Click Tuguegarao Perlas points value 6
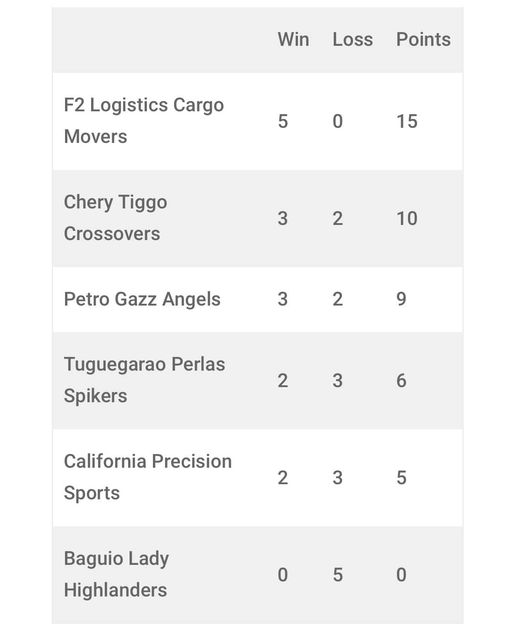515x640 pixels. [402, 380]
